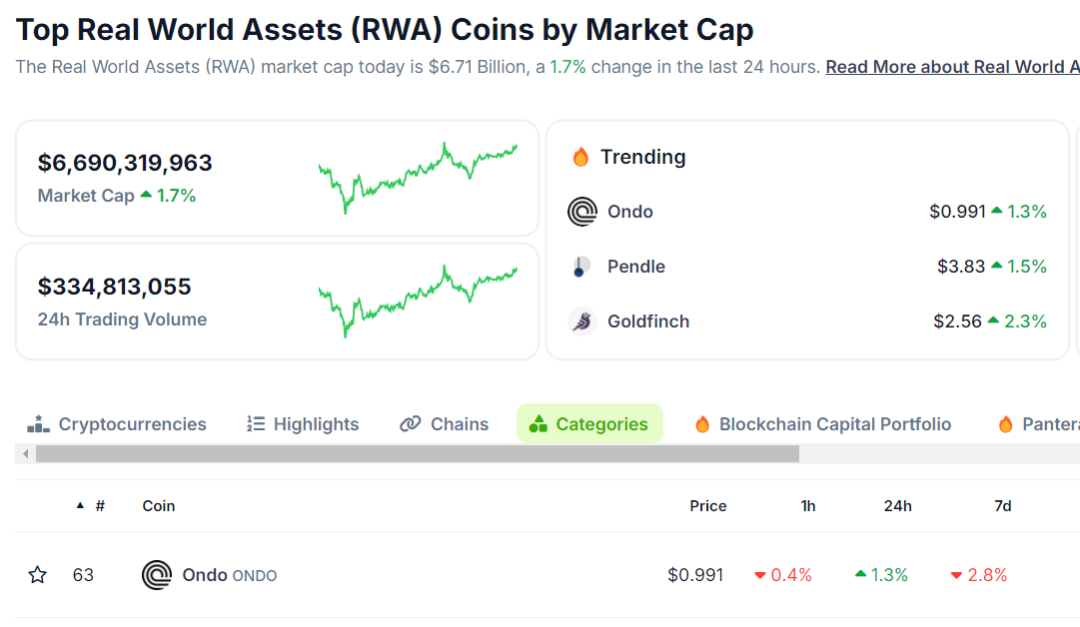Click the scrollbar left arrow
The image size is (1080, 627).
[x=26, y=454]
